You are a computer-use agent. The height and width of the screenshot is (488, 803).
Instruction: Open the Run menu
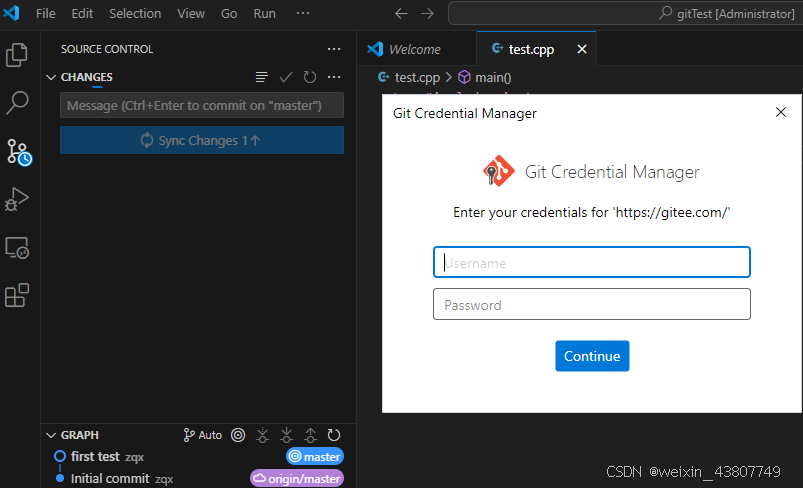coord(264,14)
